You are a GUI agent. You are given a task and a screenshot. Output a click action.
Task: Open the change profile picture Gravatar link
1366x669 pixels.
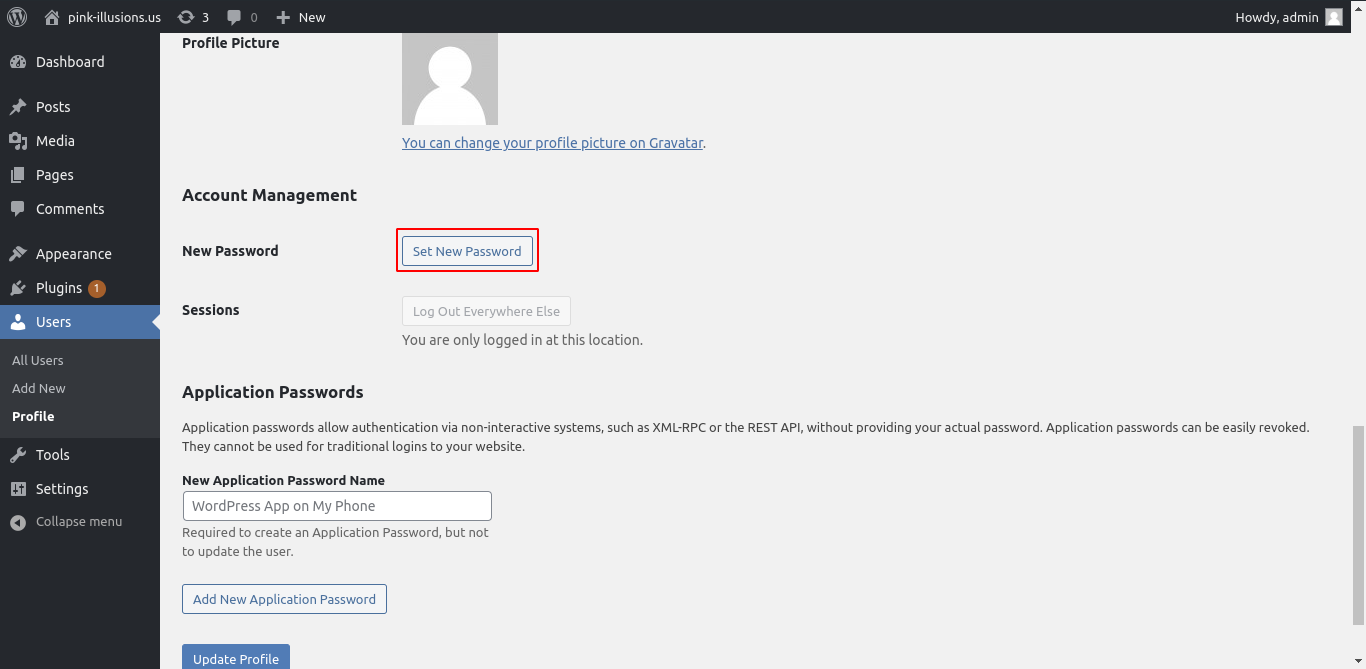click(553, 143)
